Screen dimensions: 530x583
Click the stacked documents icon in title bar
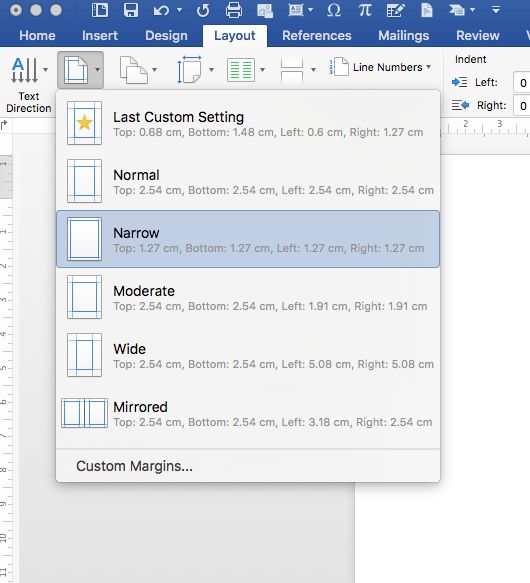[x=457, y=10]
